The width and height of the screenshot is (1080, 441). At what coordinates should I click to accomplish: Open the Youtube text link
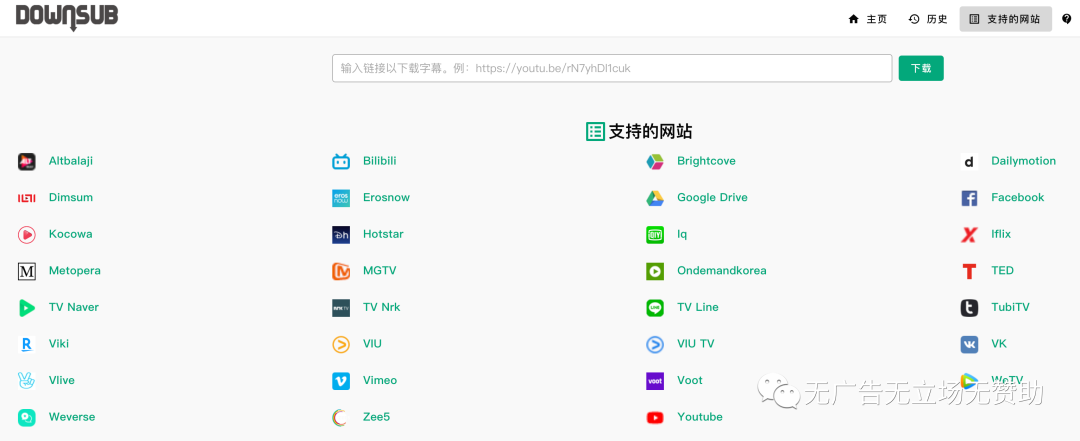[700, 417]
